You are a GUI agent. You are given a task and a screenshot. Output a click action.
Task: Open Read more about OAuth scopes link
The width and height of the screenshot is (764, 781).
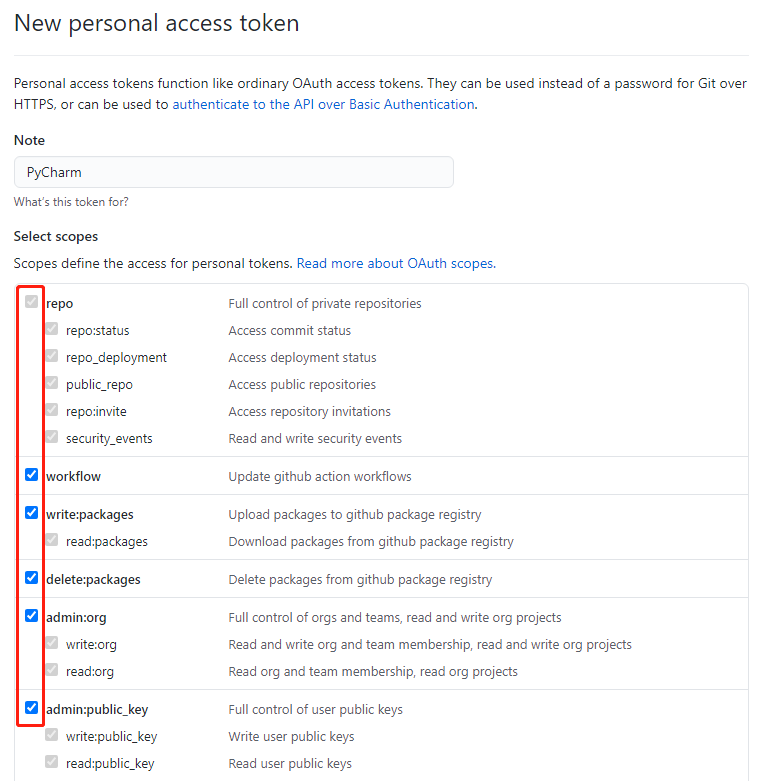click(x=395, y=263)
